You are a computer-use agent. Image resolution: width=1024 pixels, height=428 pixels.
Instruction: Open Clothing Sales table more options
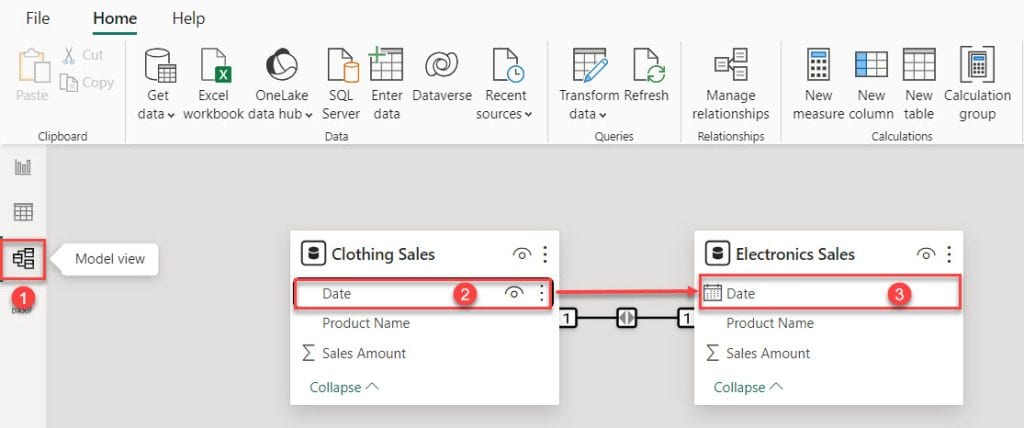[x=545, y=254]
